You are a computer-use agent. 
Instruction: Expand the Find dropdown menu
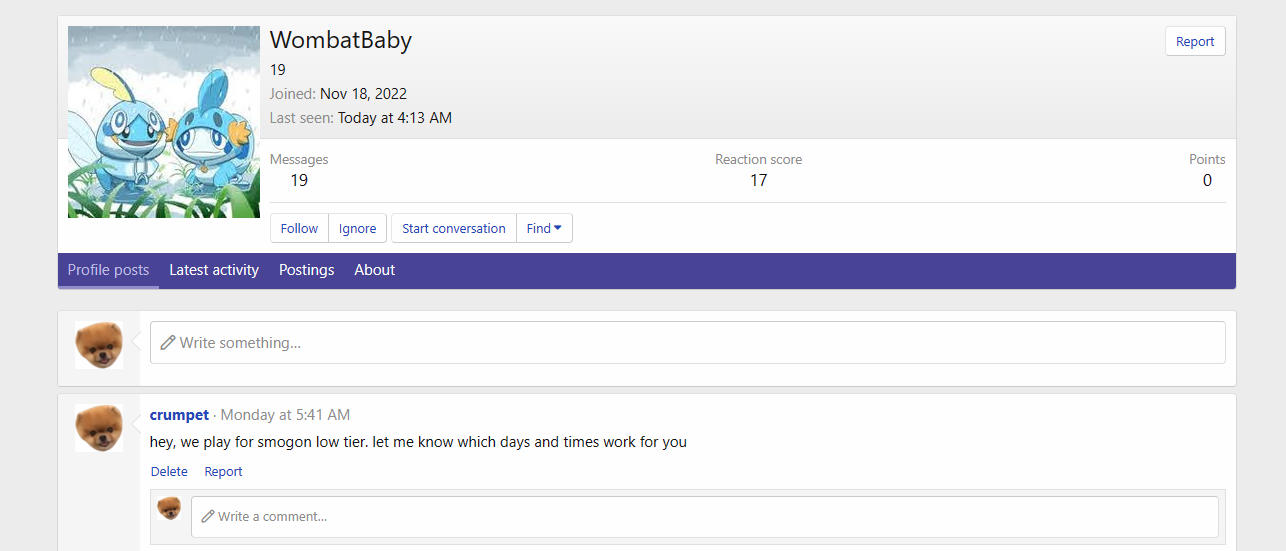pos(544,228)
